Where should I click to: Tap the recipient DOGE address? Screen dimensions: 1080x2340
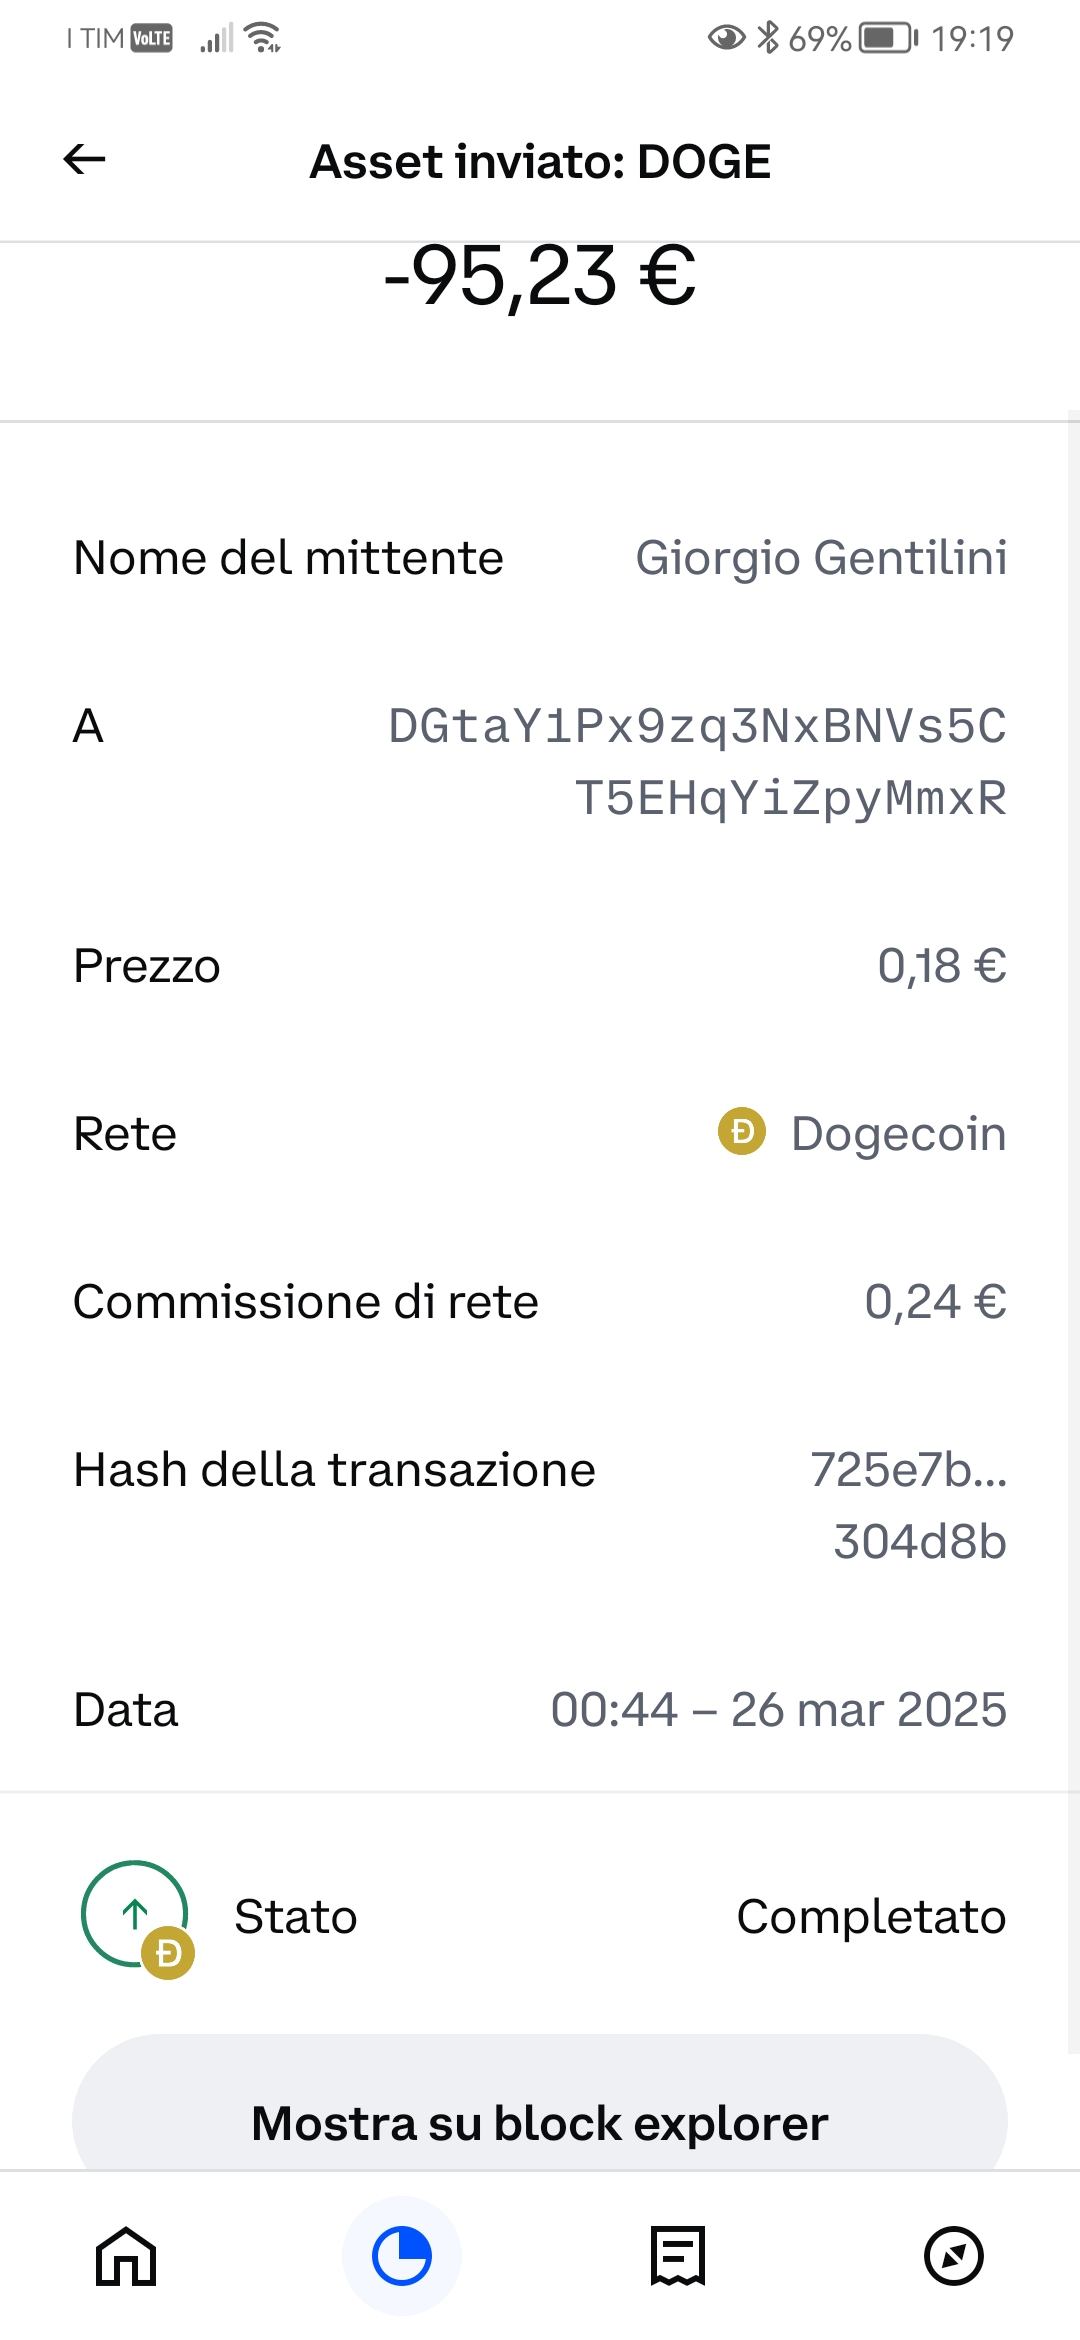(698, 762)
